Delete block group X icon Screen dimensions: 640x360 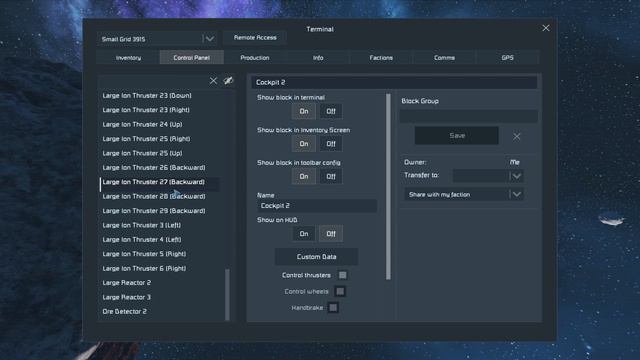point(517,136)
